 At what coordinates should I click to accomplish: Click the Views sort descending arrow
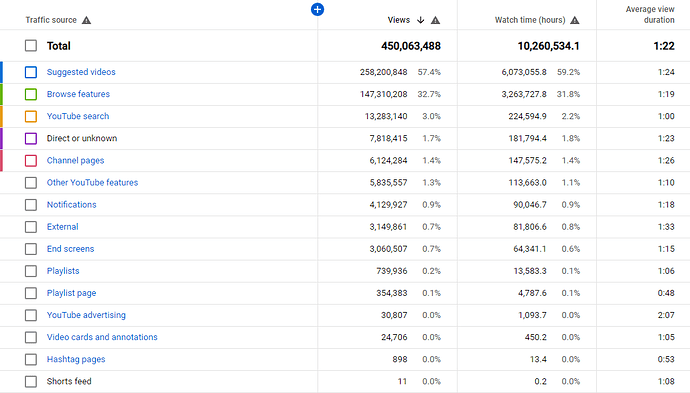click(x=421, y=20)
